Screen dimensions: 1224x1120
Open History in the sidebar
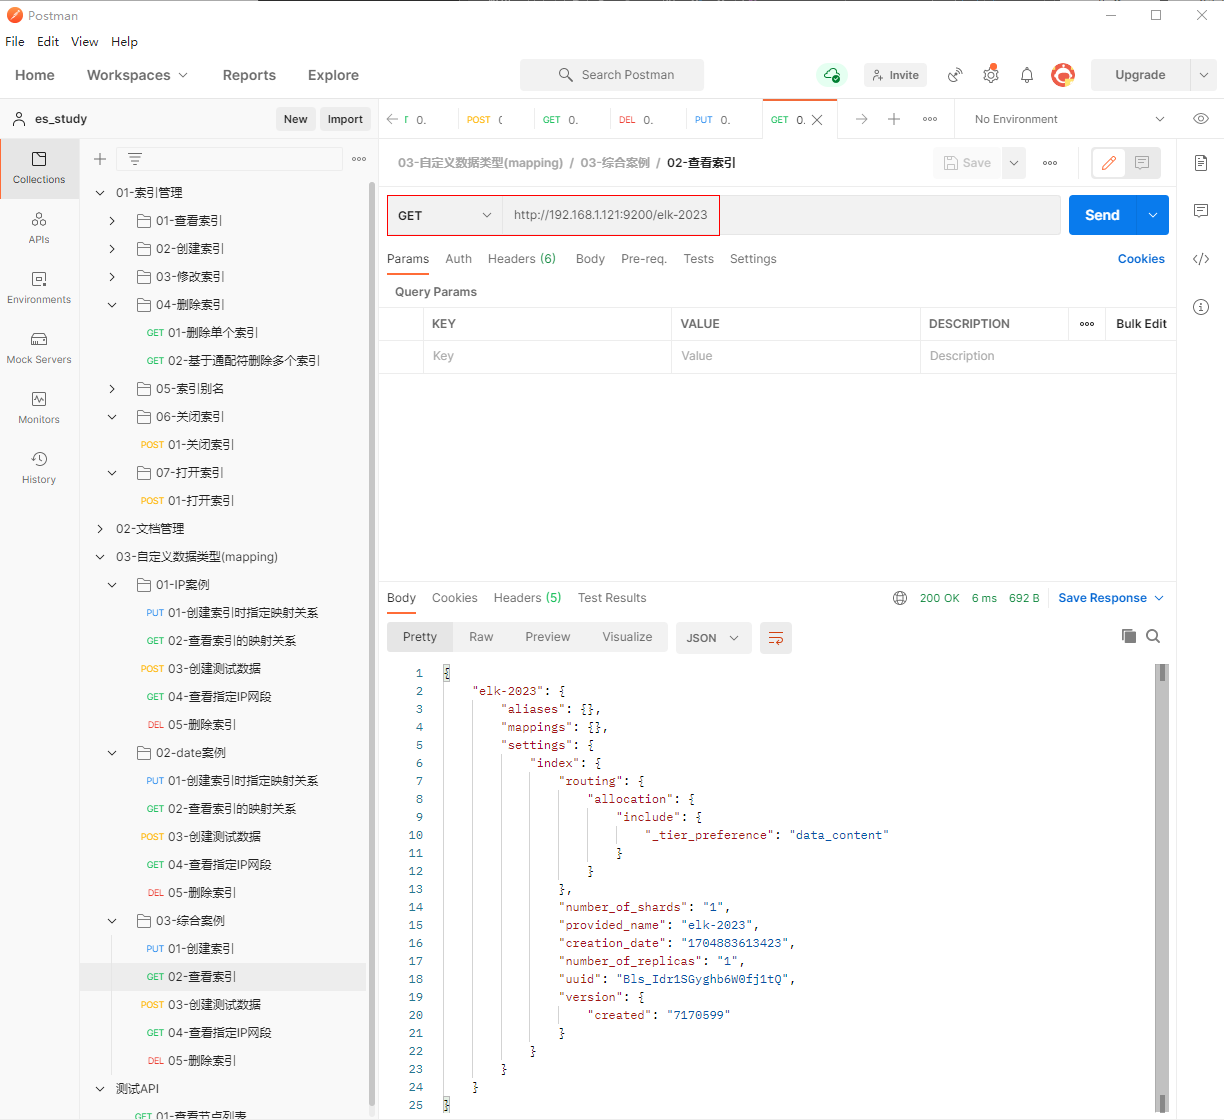(39, 467)
